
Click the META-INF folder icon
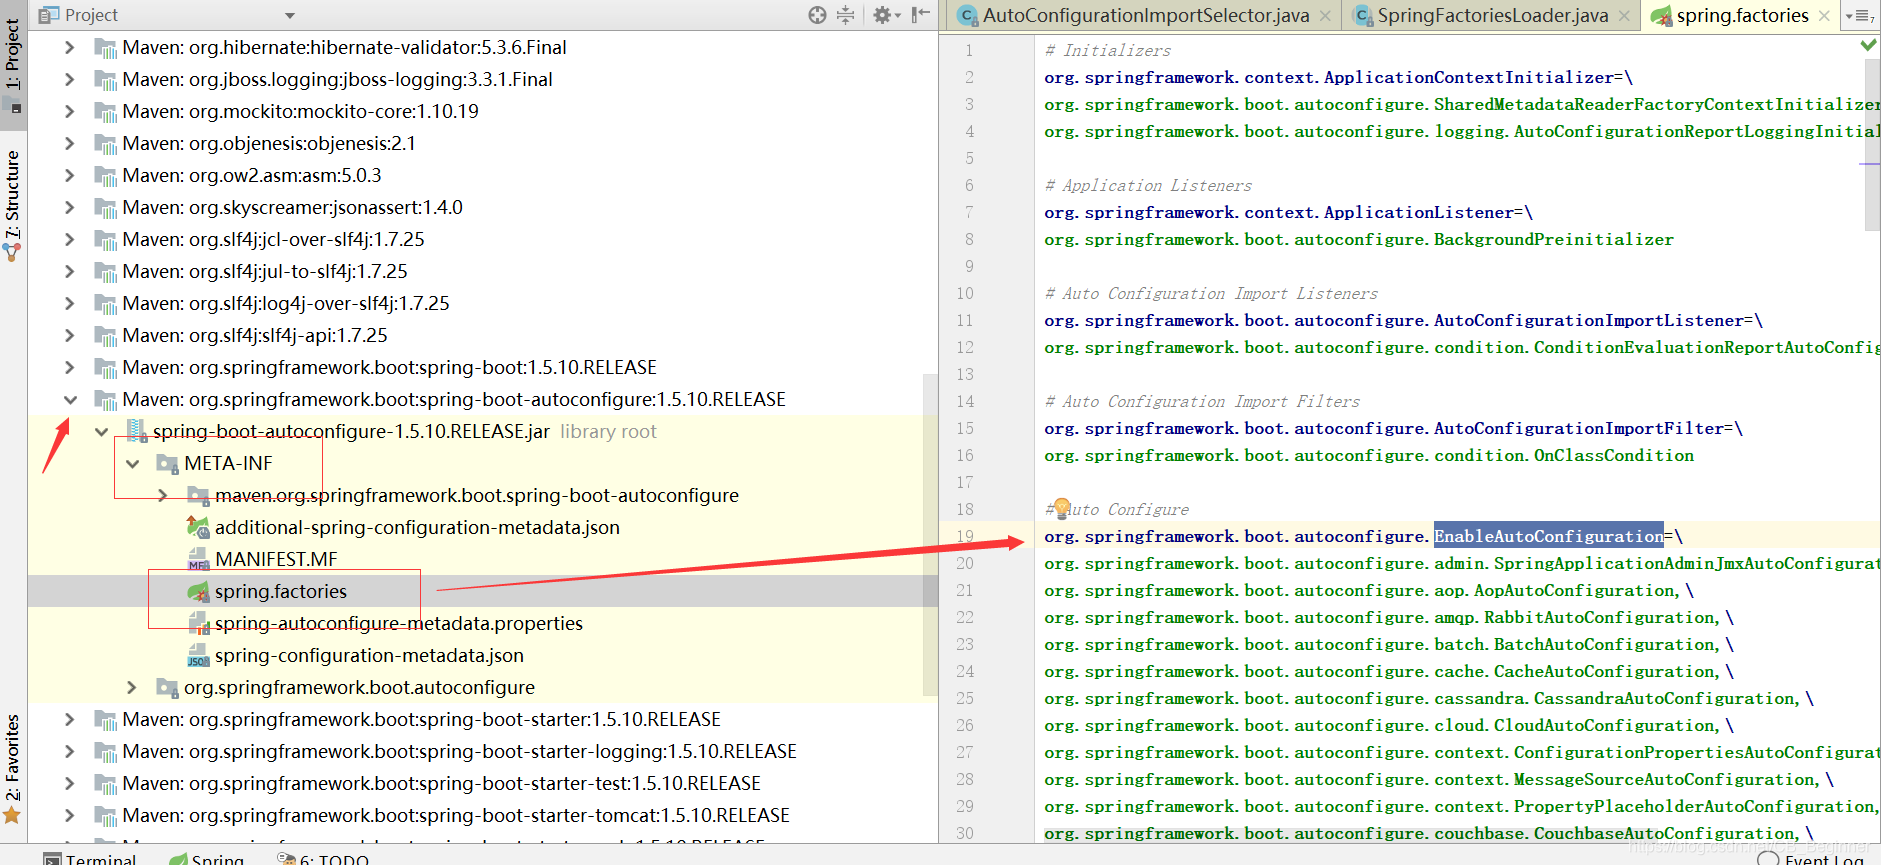click(167, 464)
